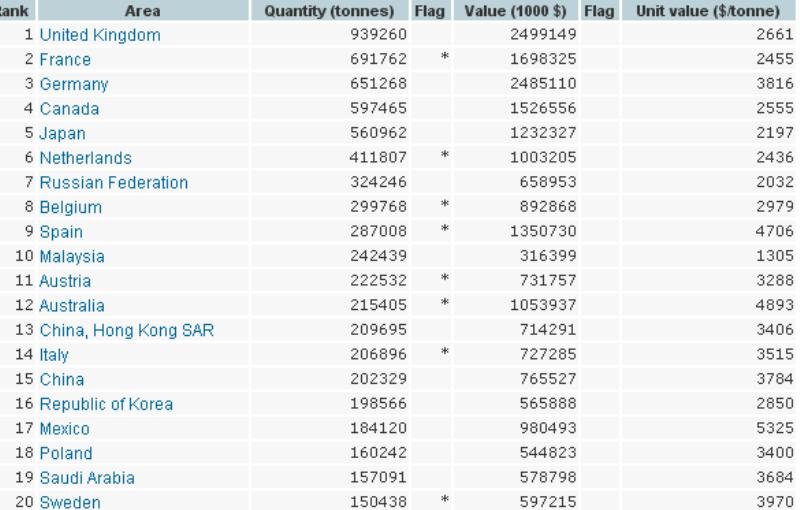Open the Germany area link
The height and width of the screenshot is (510, 800).
(x=74, y=84)
